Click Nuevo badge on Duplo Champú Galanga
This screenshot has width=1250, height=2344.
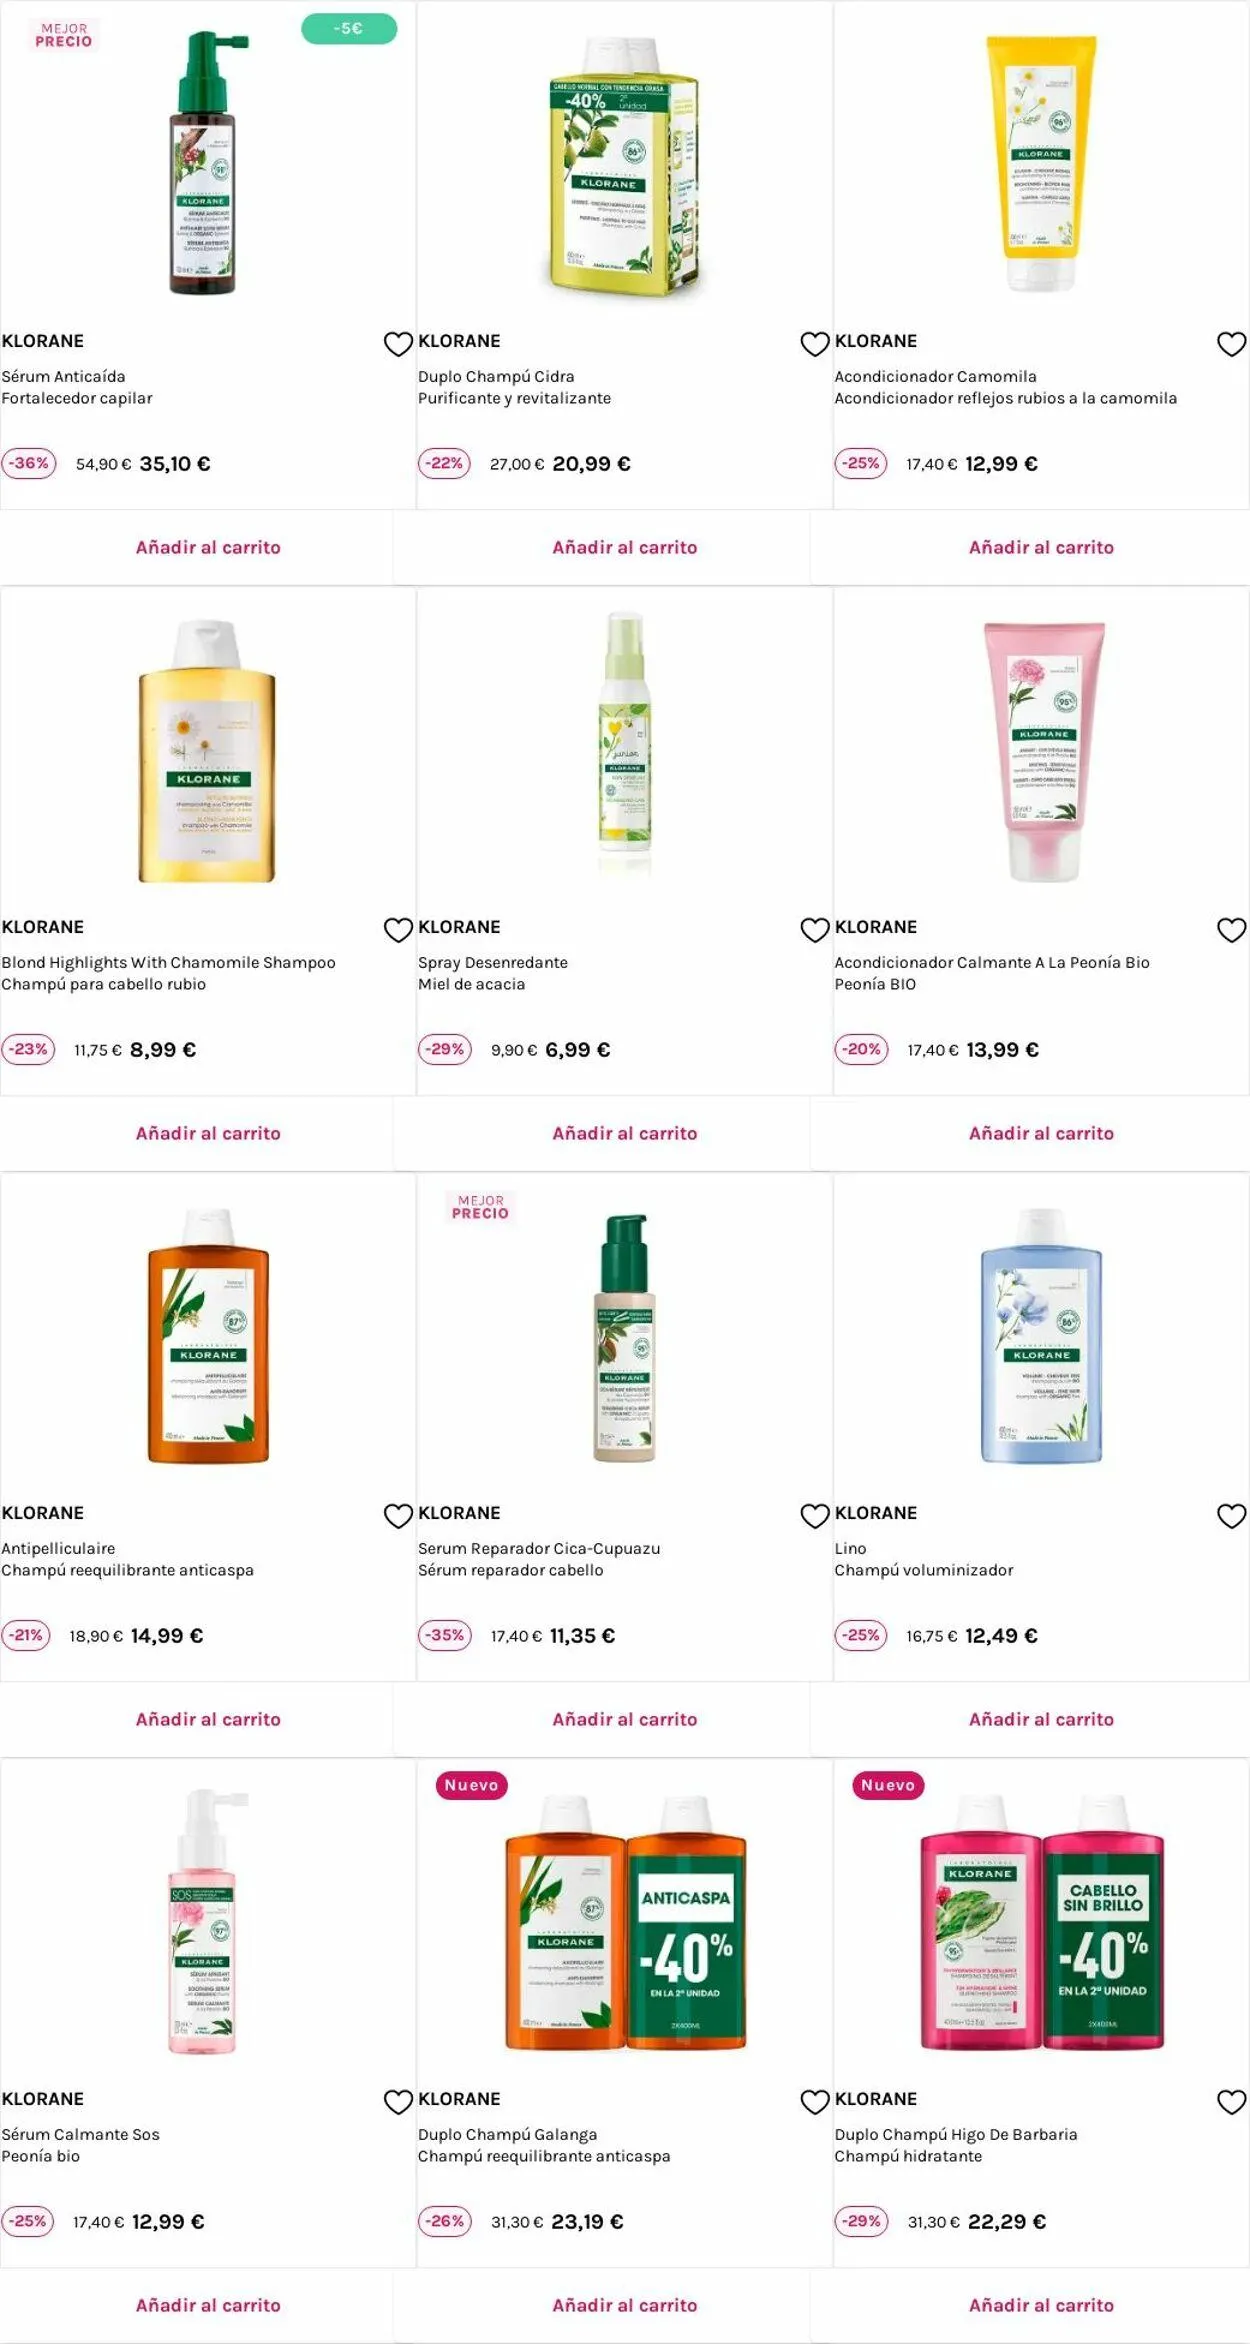(471, 1785)
